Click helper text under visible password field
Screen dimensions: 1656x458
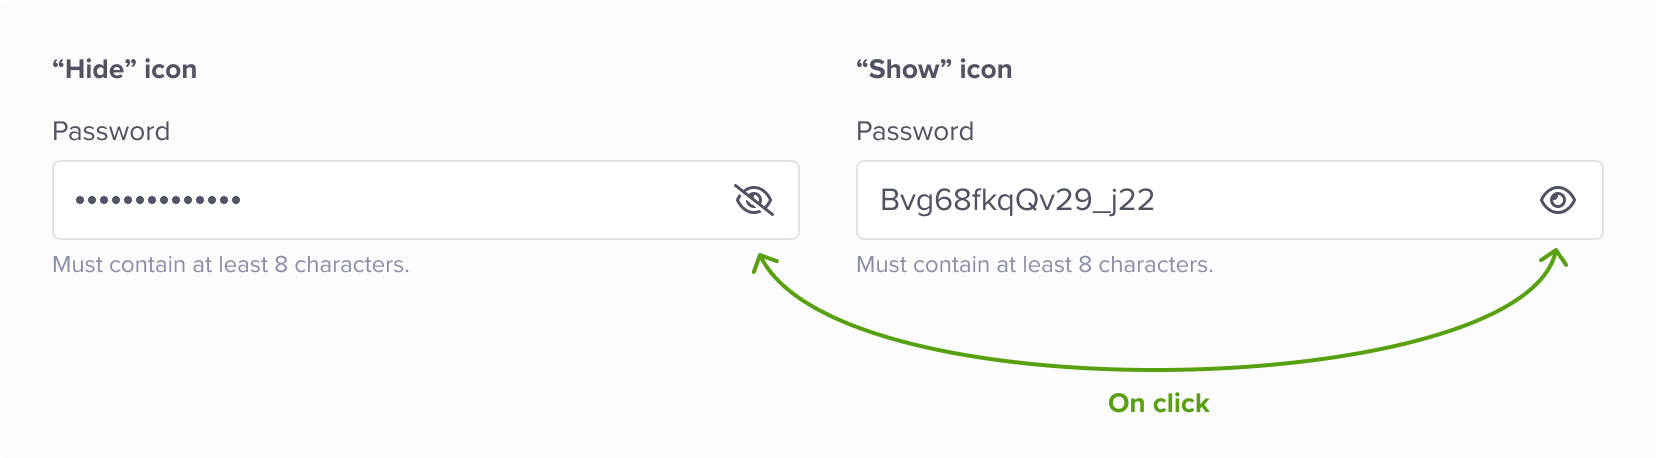pos(1035,265)
